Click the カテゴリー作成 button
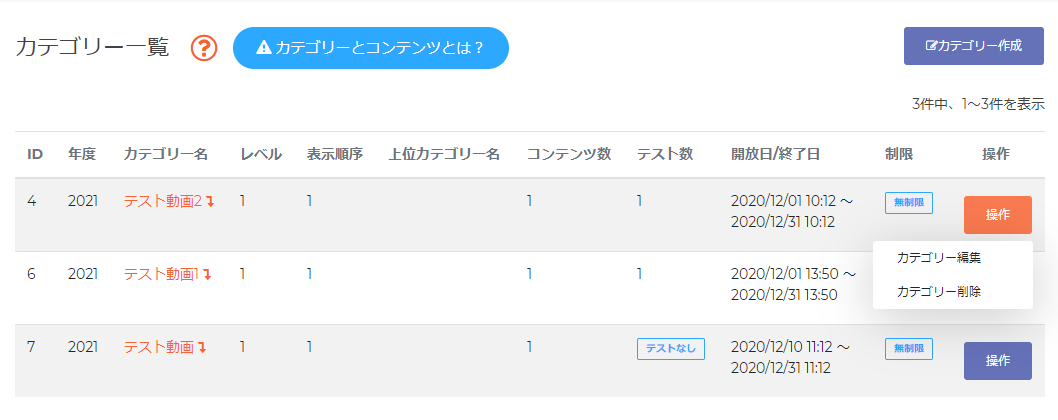 tap(974, 46)
